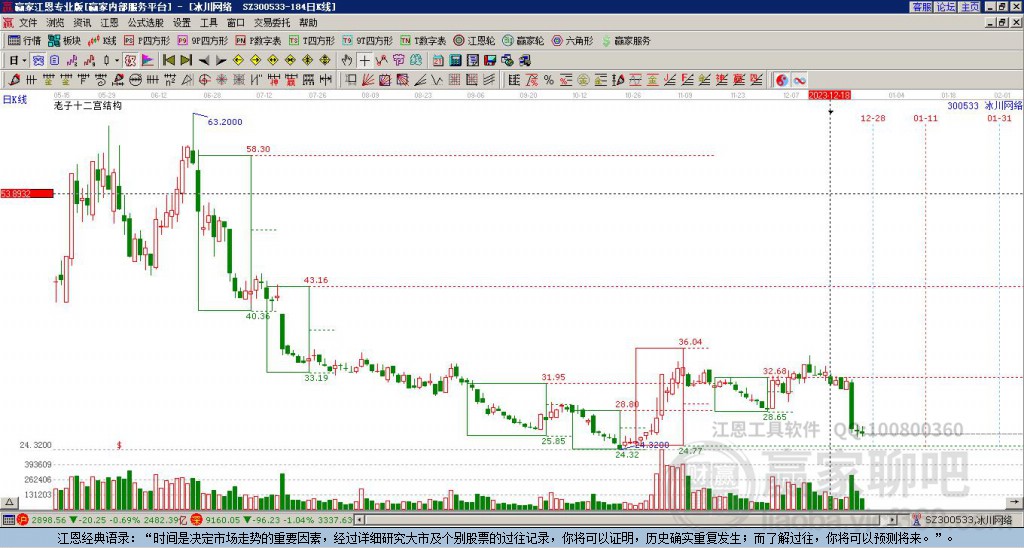Click the SZ300533,冰川网络 status entry
This screenshot has width=1024, height=548.
967,520
